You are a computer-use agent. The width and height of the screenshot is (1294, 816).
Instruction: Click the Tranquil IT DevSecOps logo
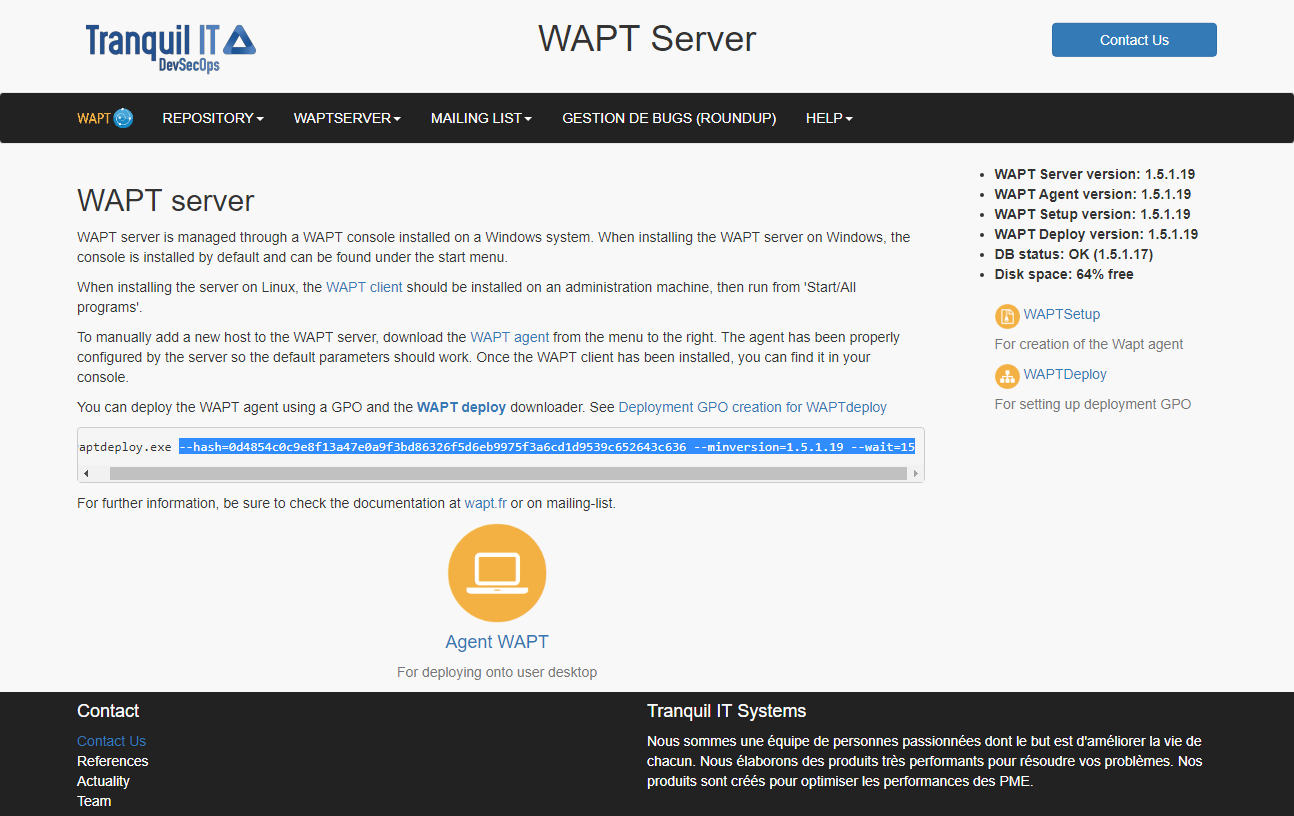(170, 46)
